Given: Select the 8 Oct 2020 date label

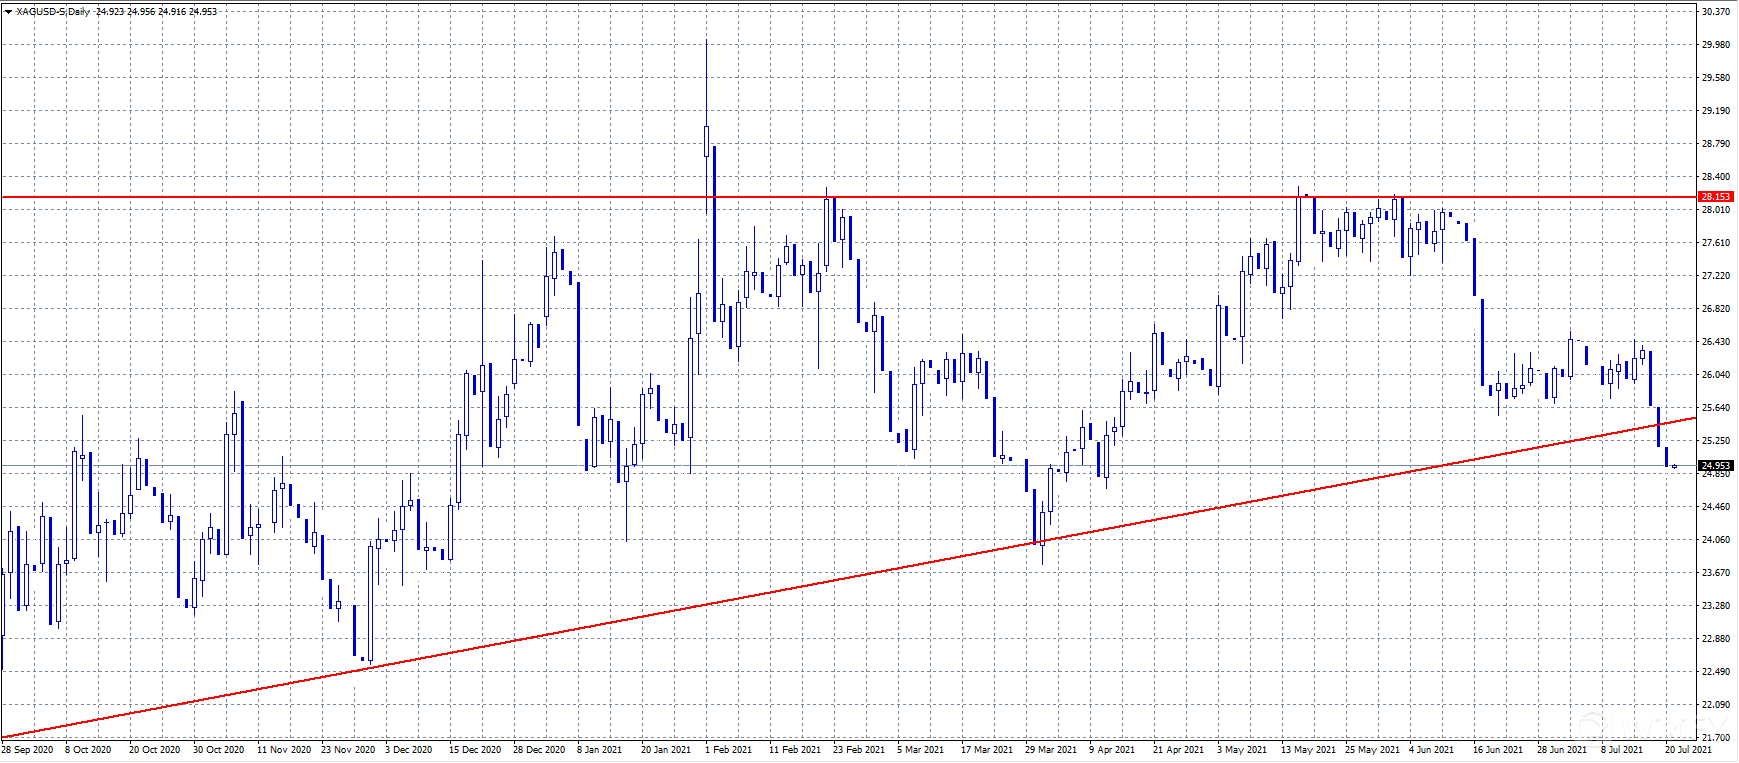Looking at the screenshot, I should click(88, 750).
